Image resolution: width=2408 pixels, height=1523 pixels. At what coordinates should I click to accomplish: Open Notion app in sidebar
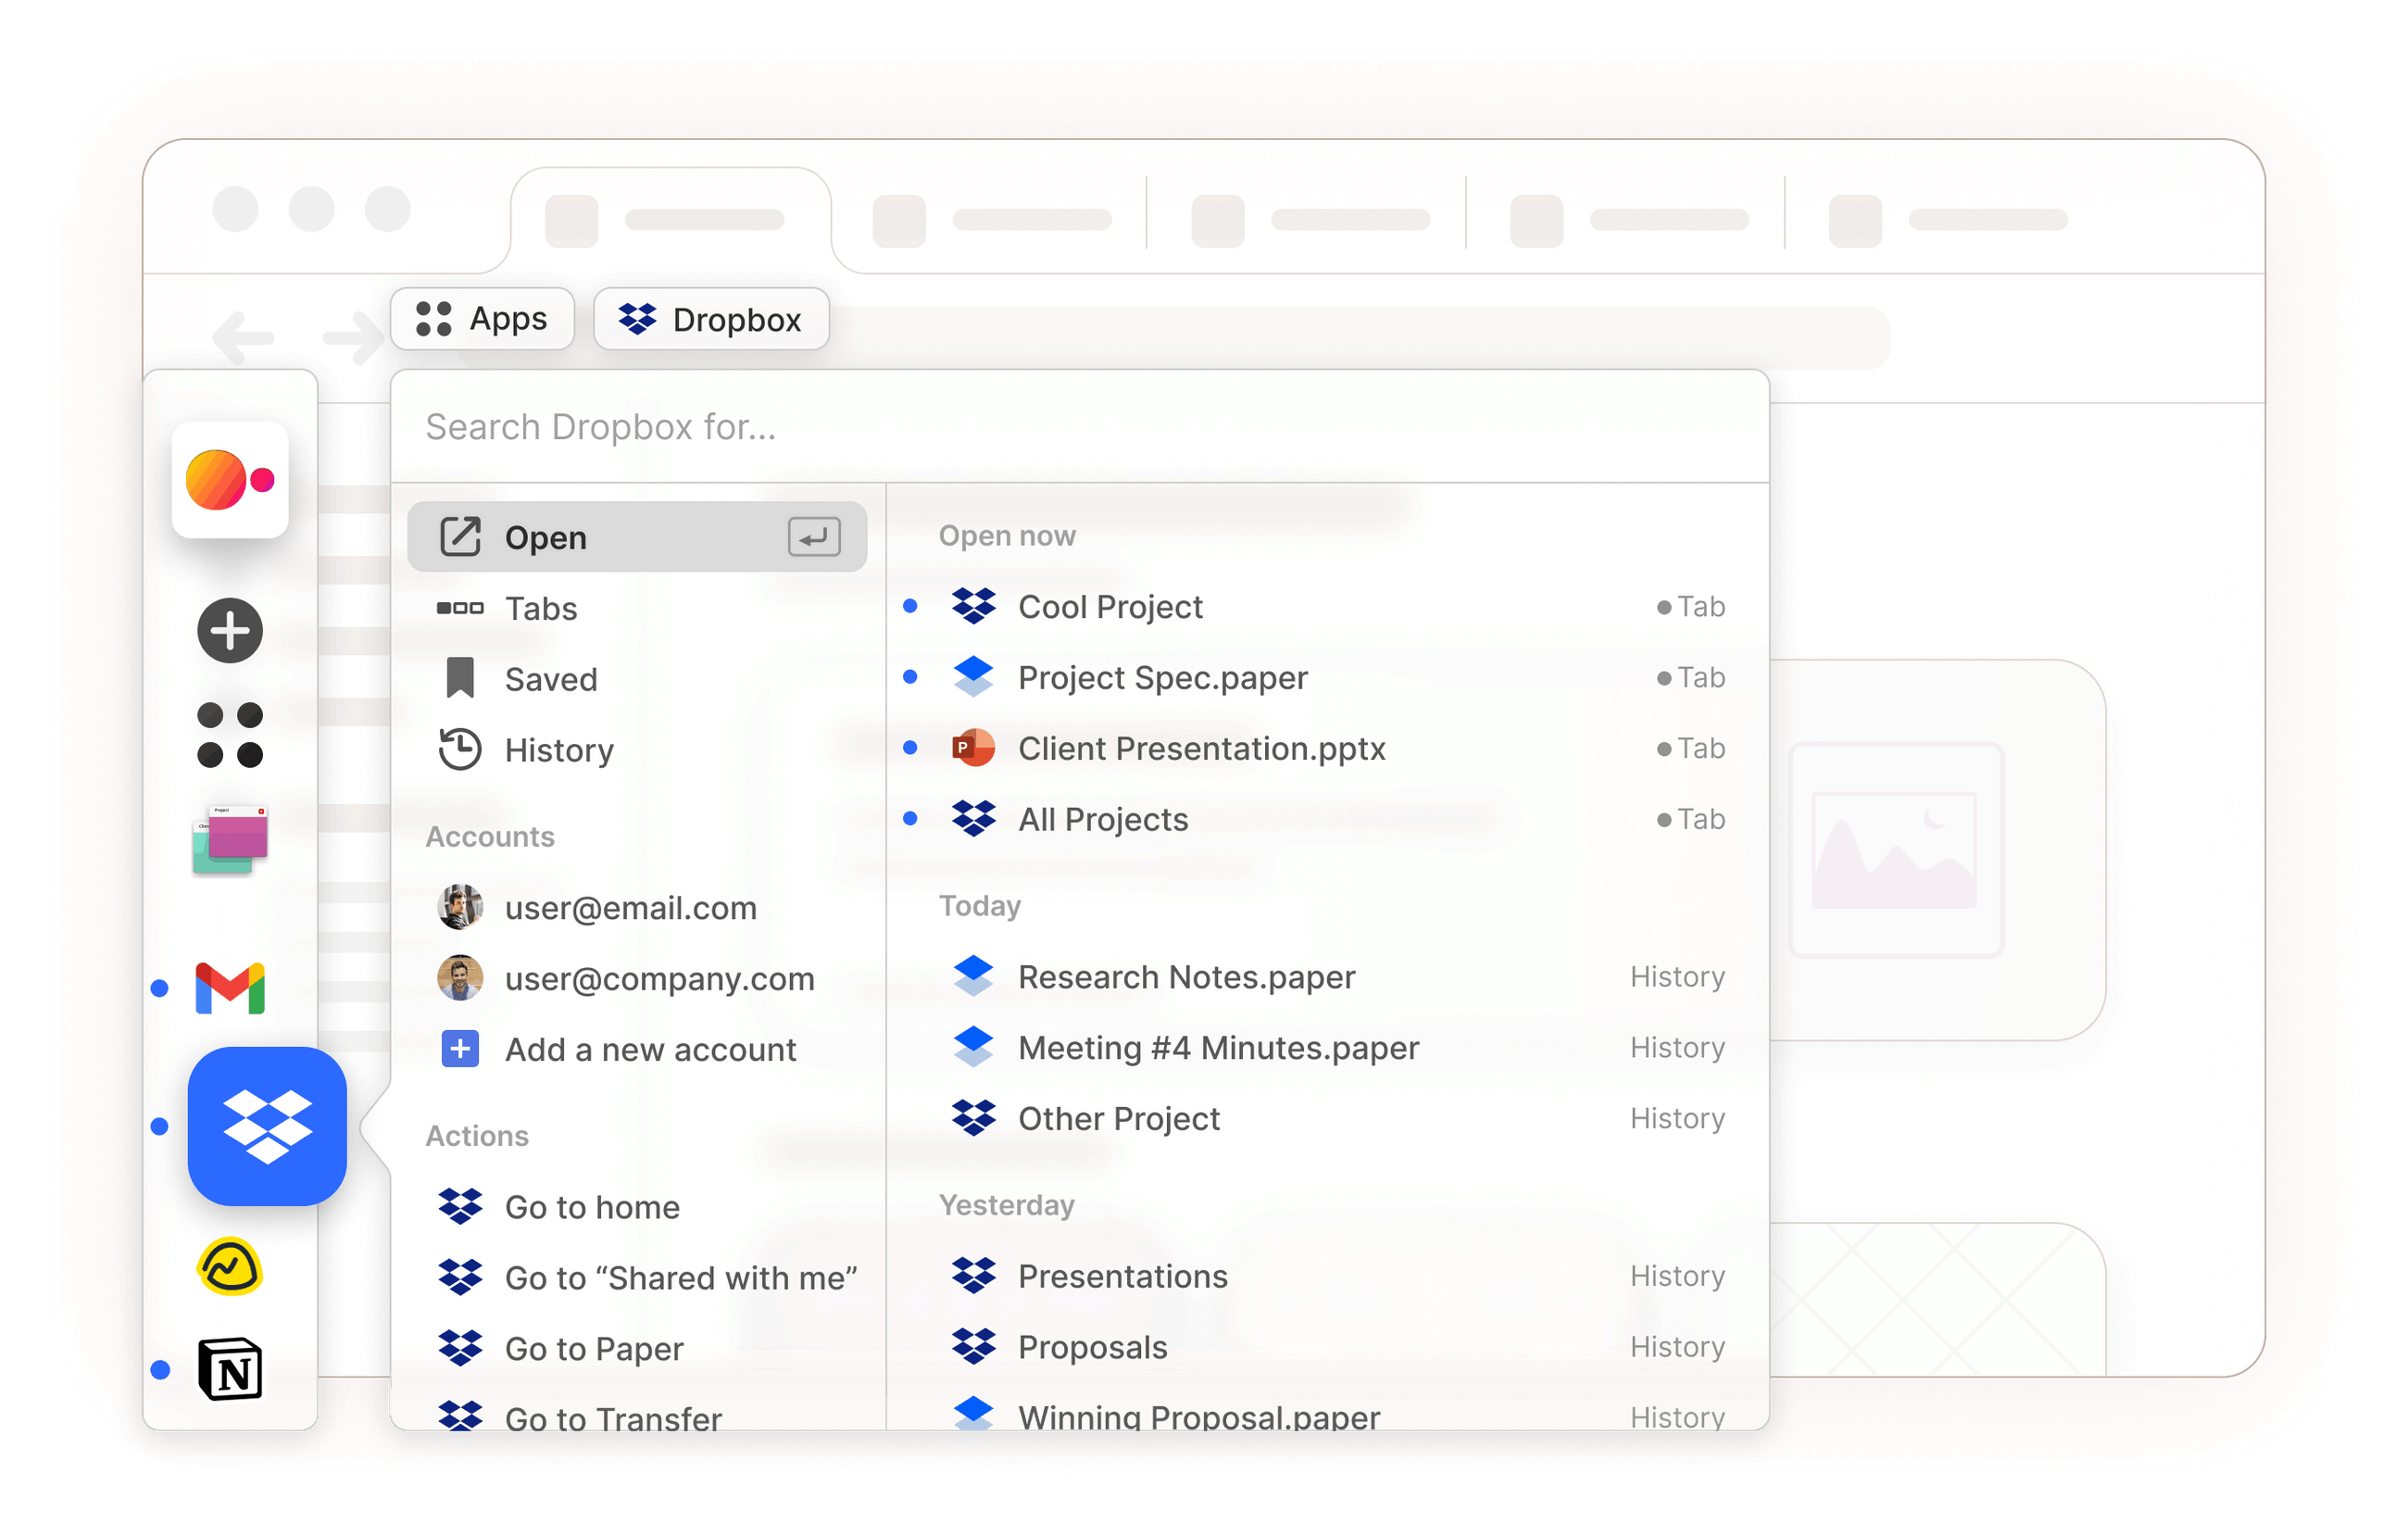pyautogui.click(x=230, y=1369)
